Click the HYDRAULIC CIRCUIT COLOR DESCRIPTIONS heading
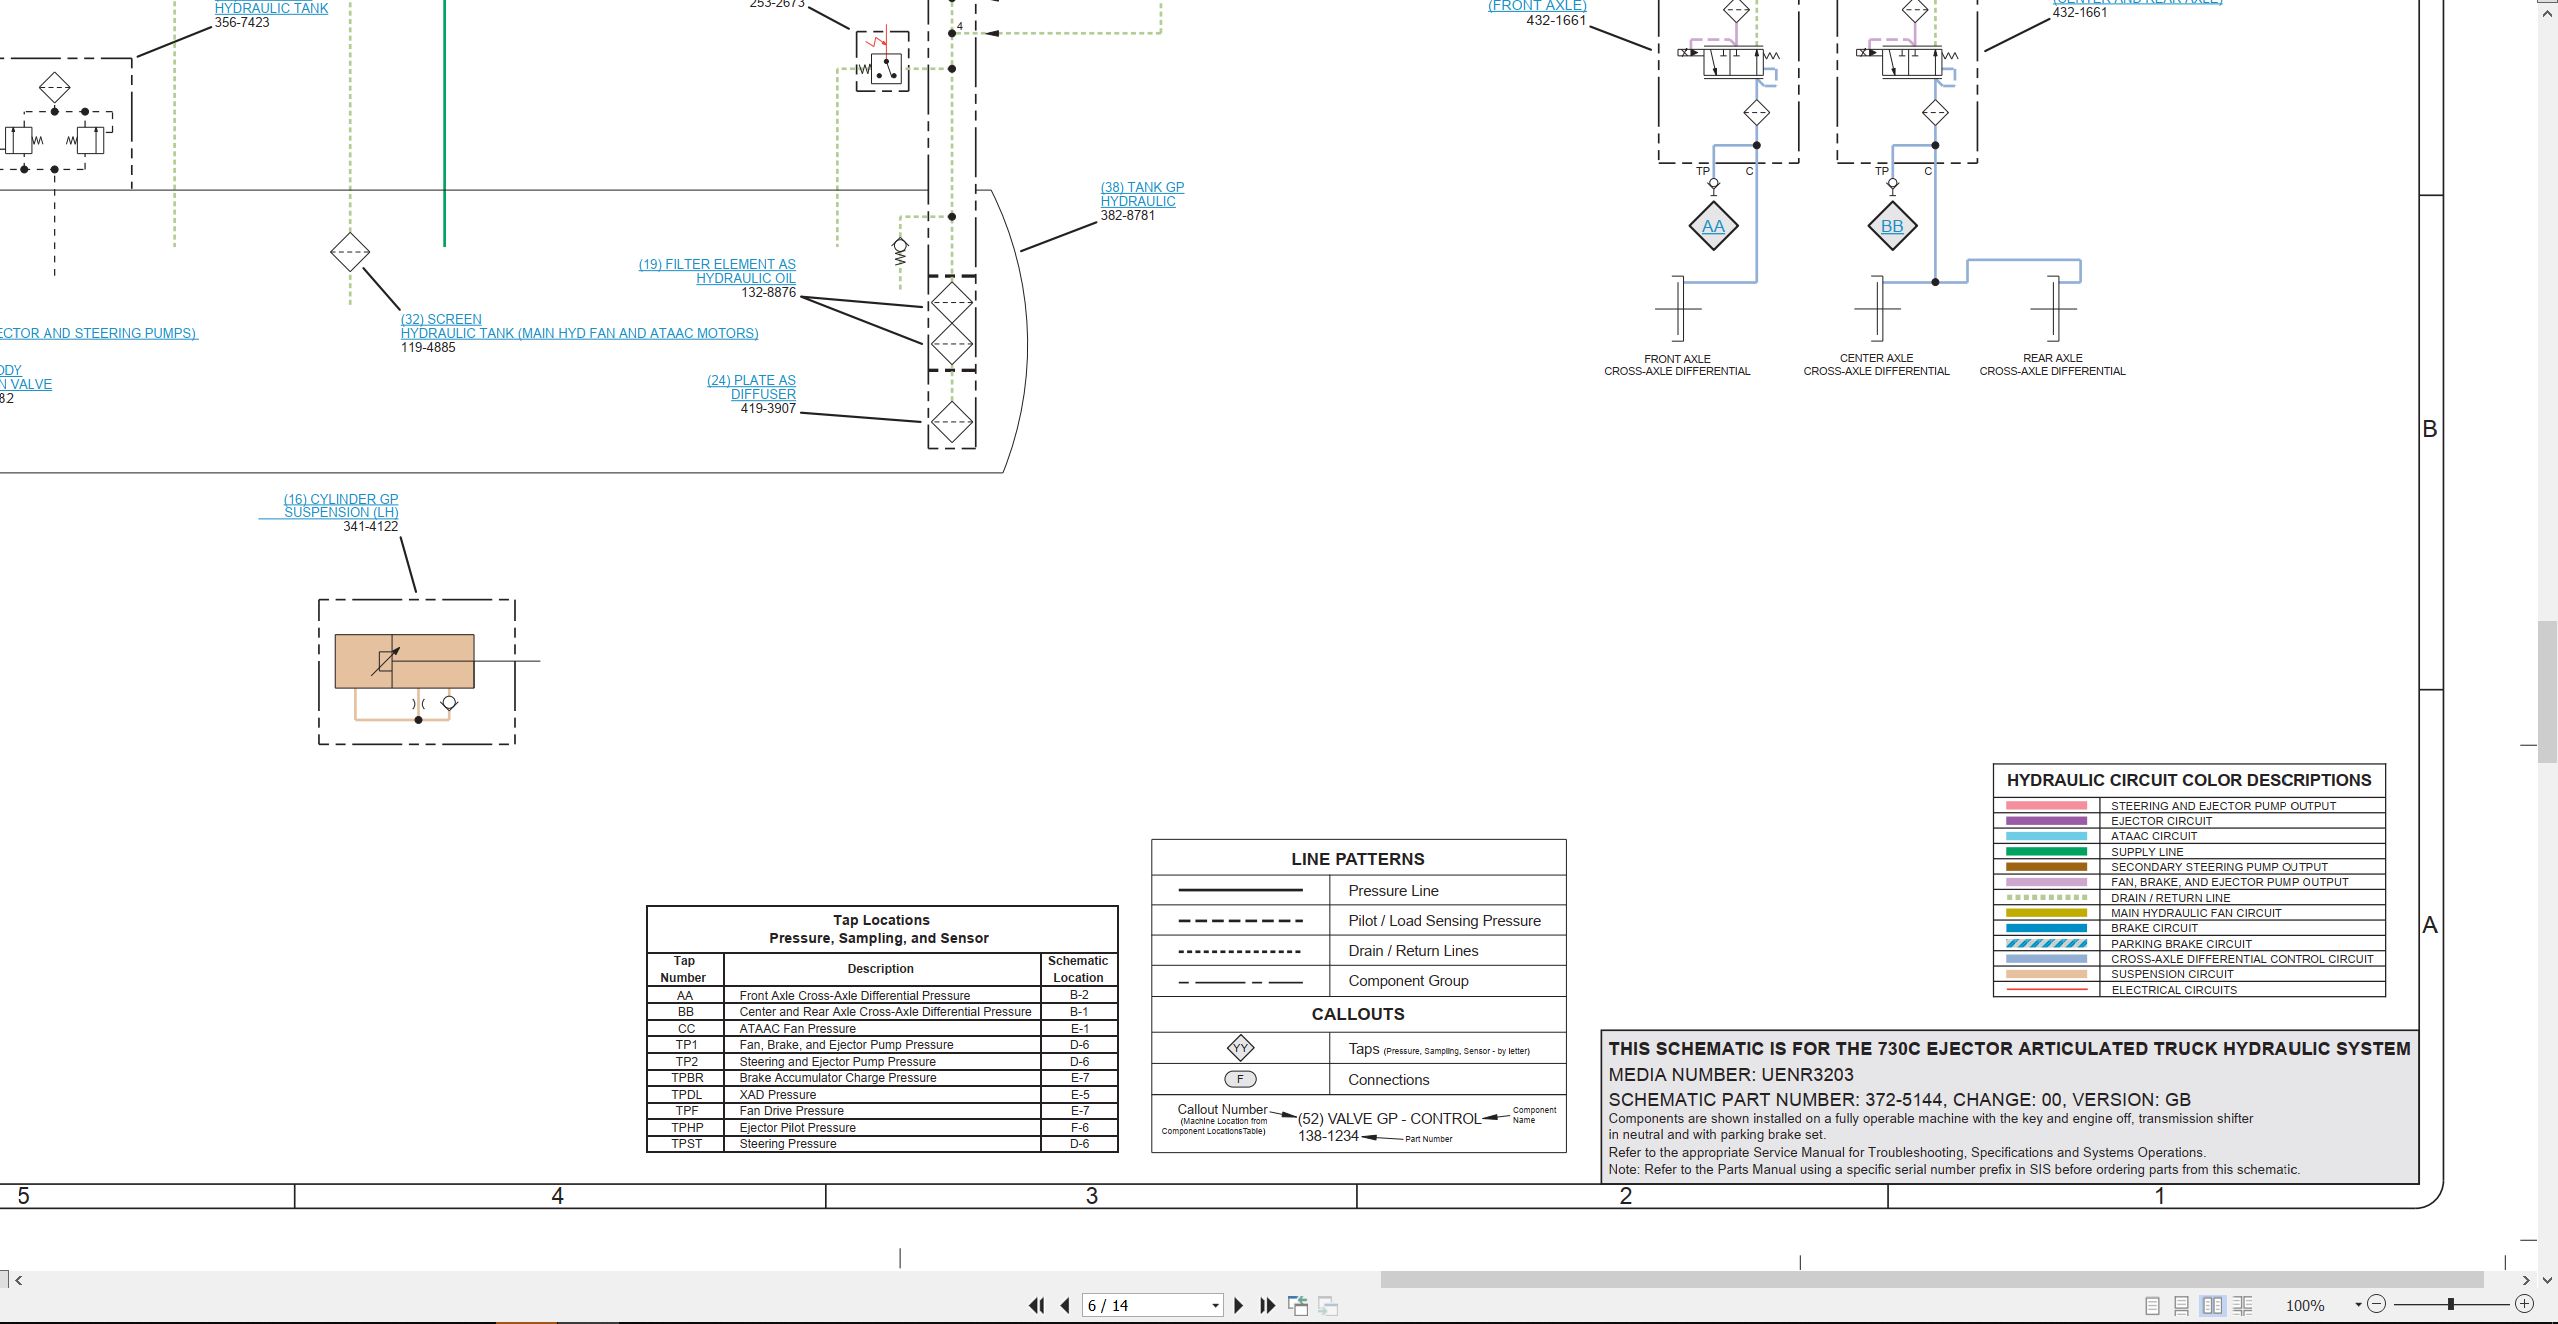Viewport: 2558px width, 1324px height. click(2188, 780)
